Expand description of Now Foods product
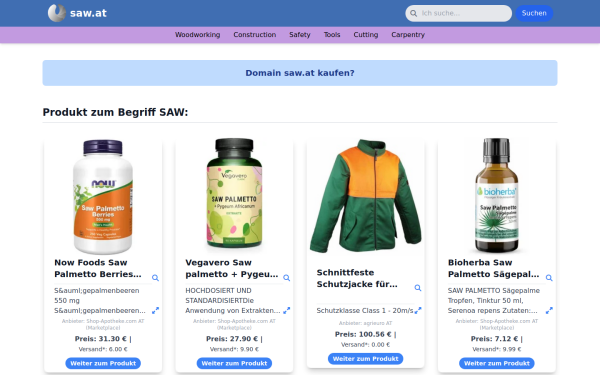The height and width of the screenshot is (375, 600). tap(155, 310)
